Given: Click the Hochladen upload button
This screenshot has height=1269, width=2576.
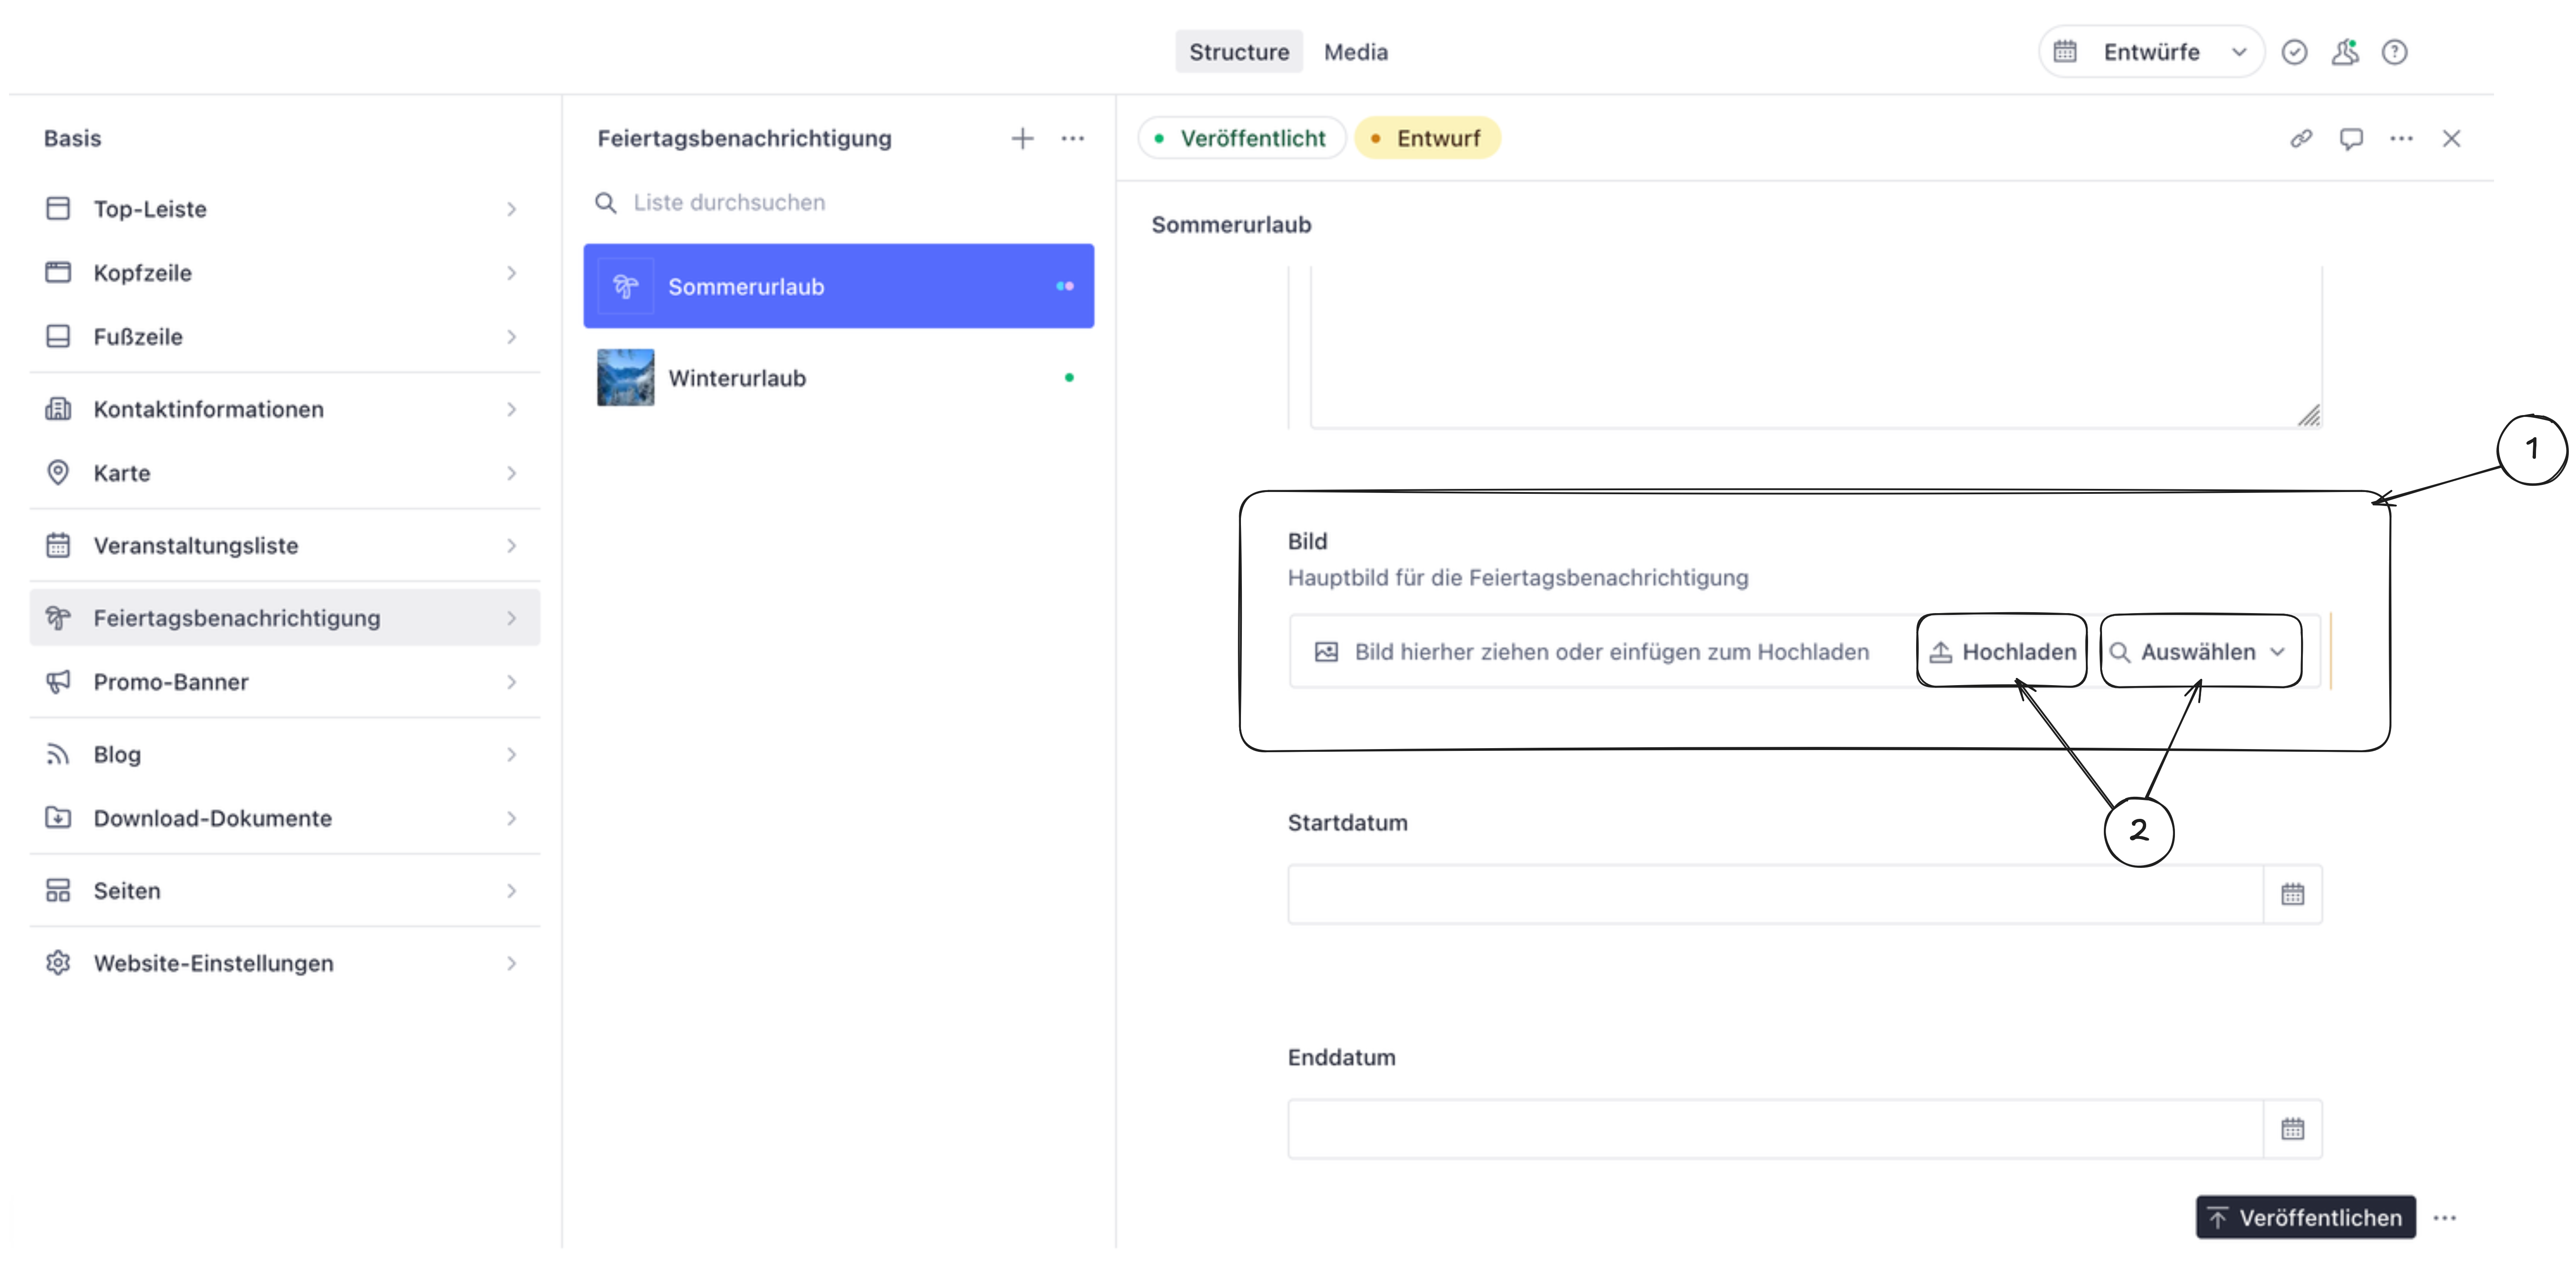Looking at the screenshot, I should (2002, 652).
